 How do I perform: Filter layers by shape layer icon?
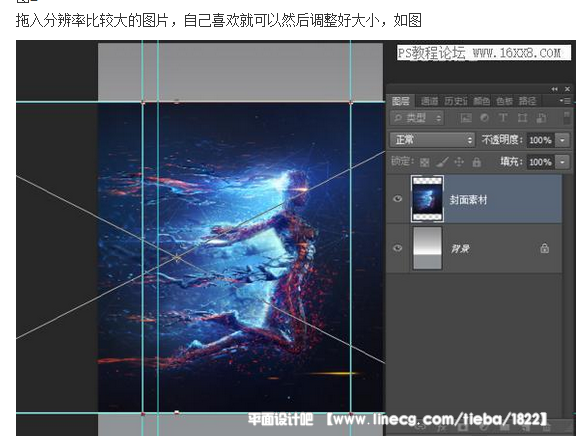(522, 118)
